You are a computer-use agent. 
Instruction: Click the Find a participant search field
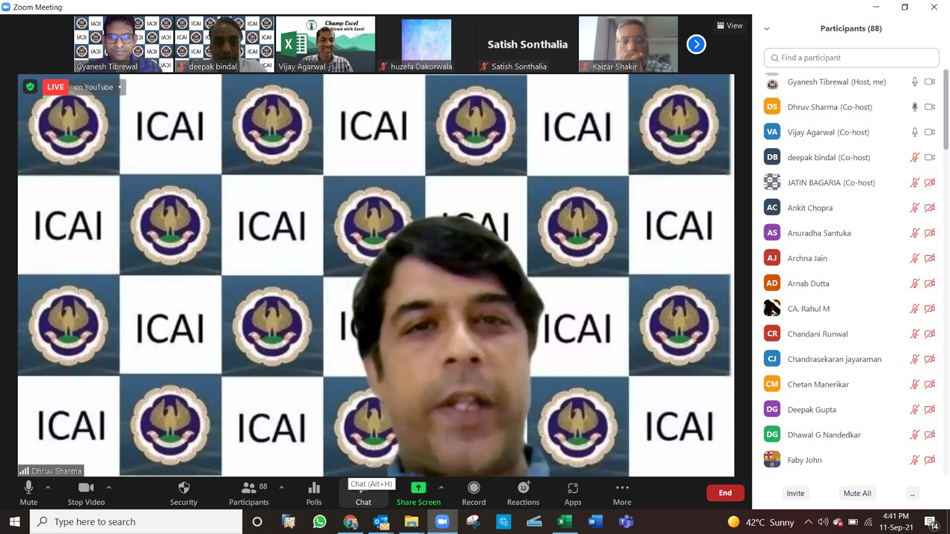(x=851, y=58)
